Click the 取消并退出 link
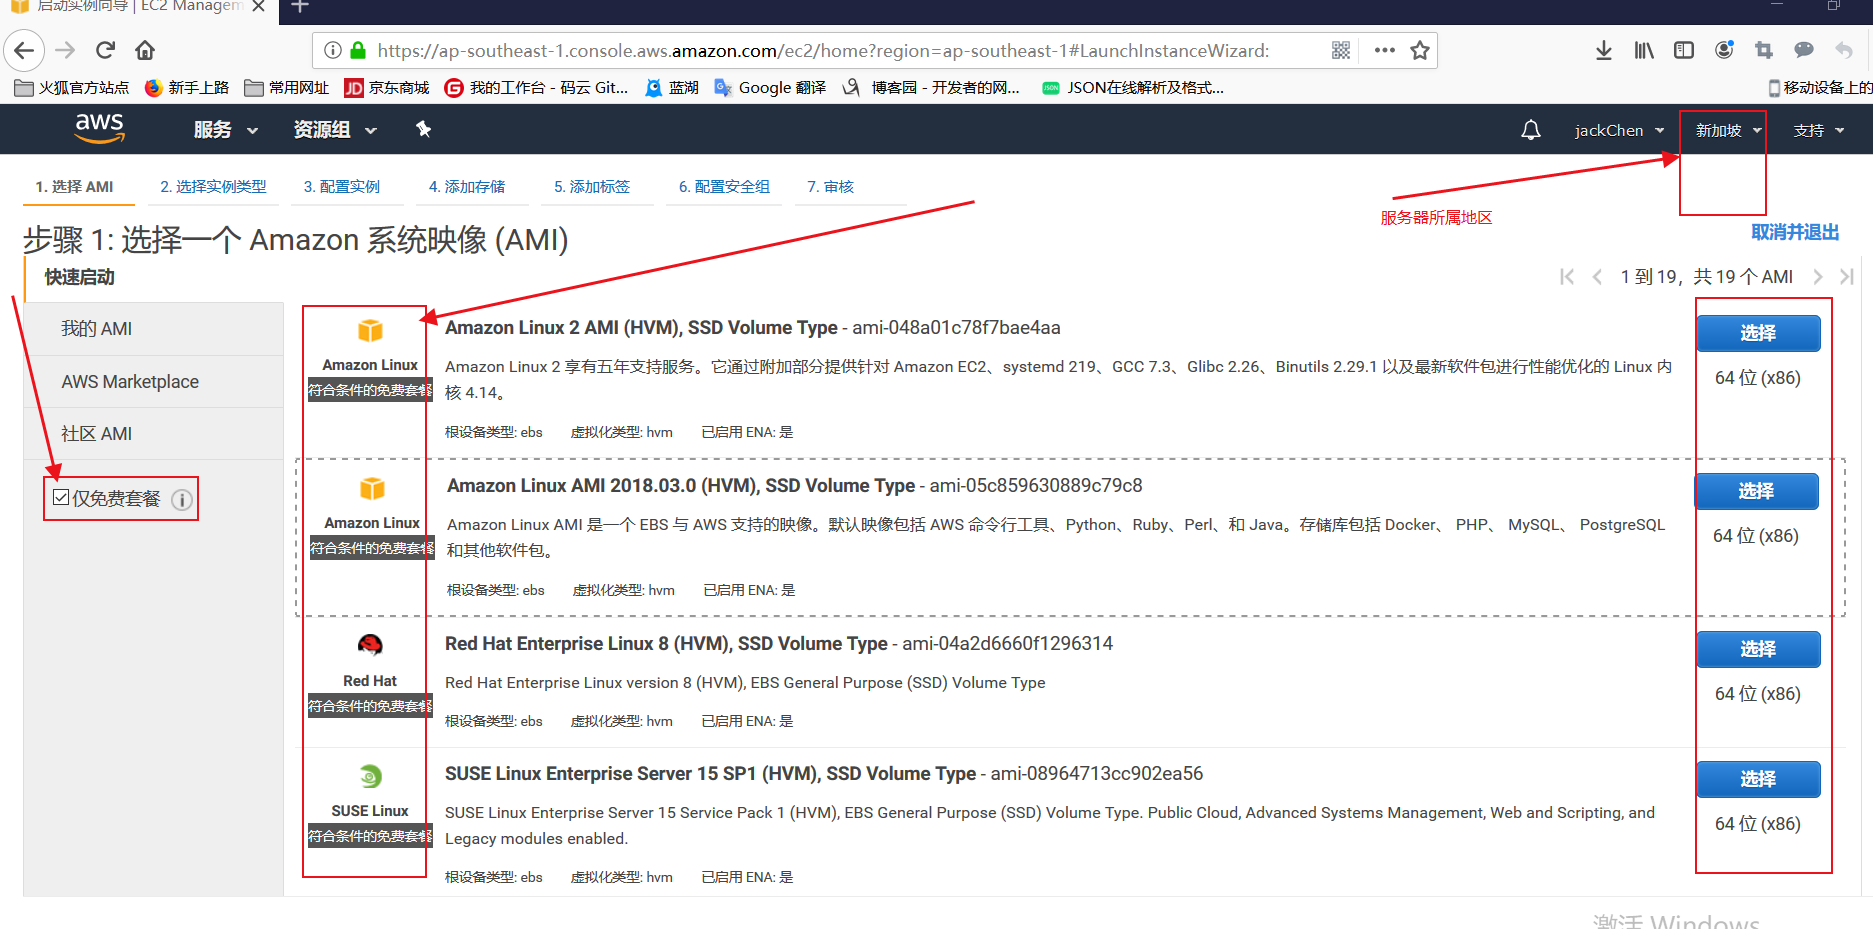Screen dimensions: 1873x929 point(1795,232)
